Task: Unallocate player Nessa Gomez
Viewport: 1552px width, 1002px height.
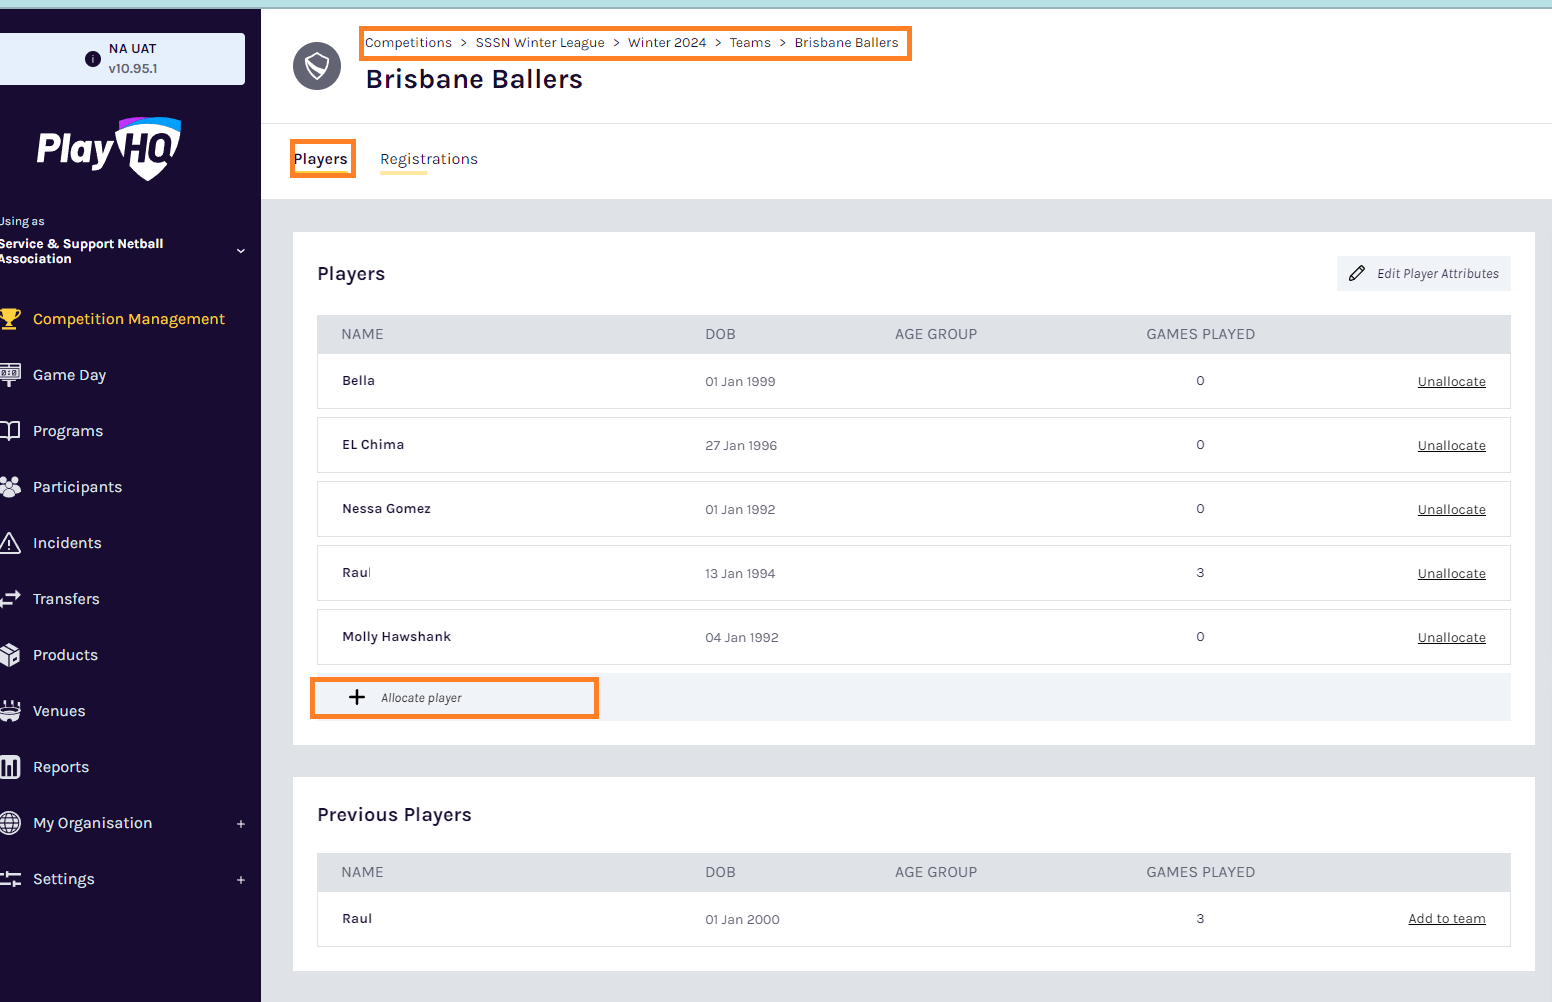Action: click(x=1451, y=509)
